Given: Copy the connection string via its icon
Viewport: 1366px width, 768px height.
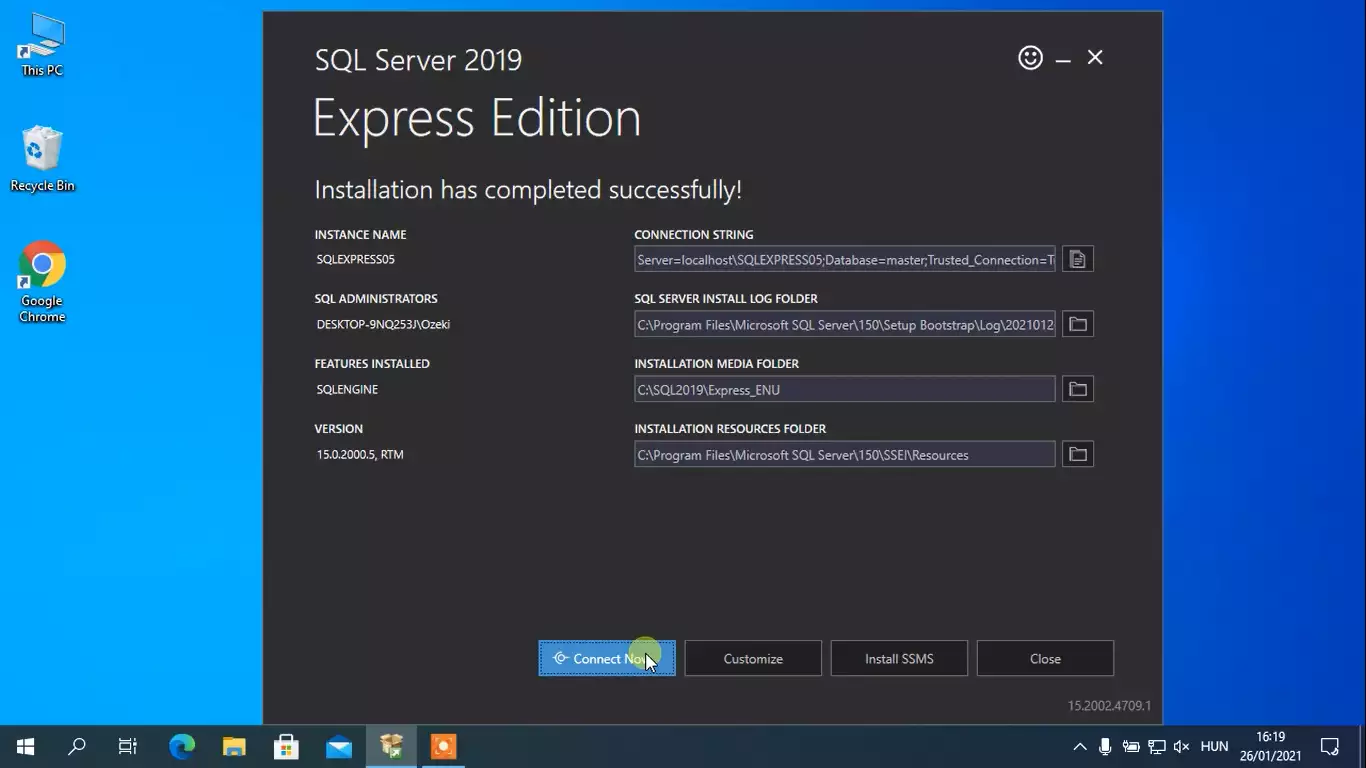Looking at the screenshot, I should (x=1077, y=260).
